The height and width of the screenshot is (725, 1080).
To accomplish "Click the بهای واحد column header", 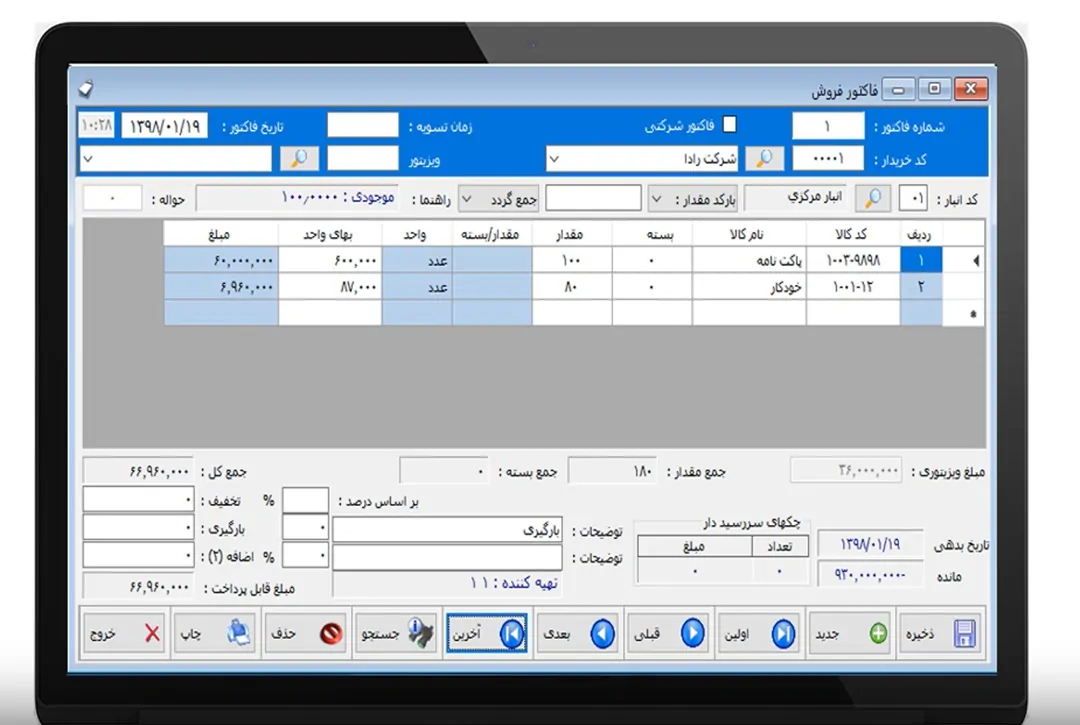I will click(329, 234).
